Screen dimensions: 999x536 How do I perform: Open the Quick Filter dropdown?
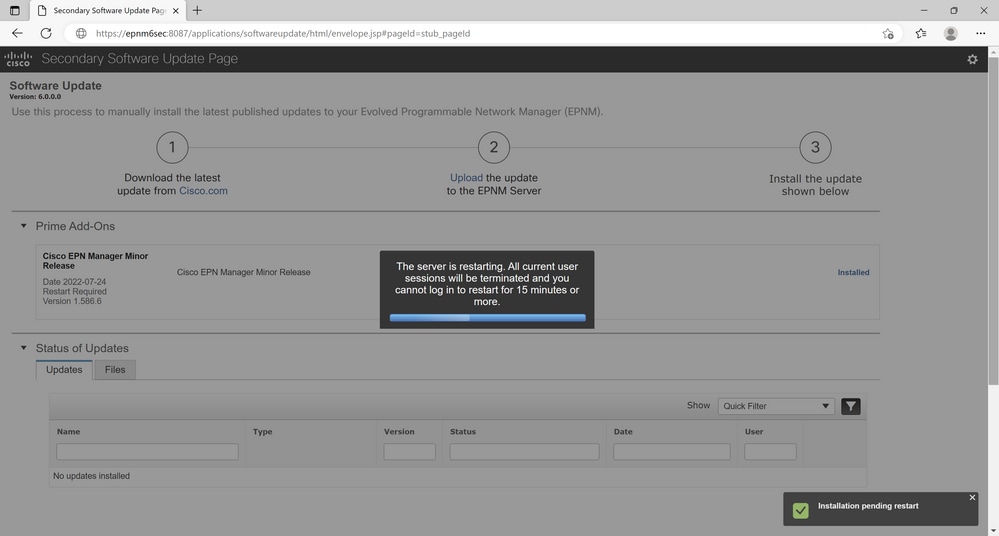click(x=776, y=406)
